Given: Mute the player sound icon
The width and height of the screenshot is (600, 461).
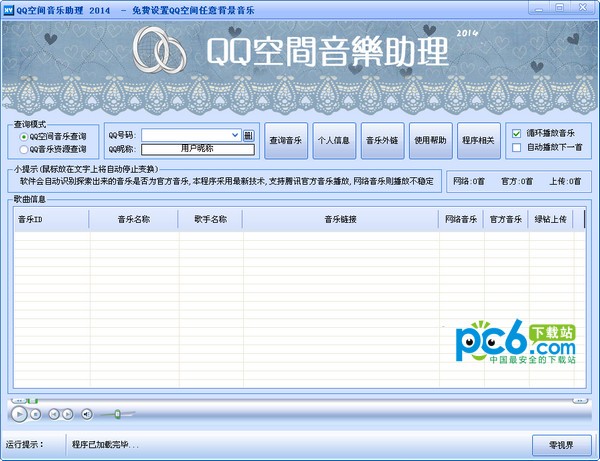Looking at the screenshot, I should point(87,414).
